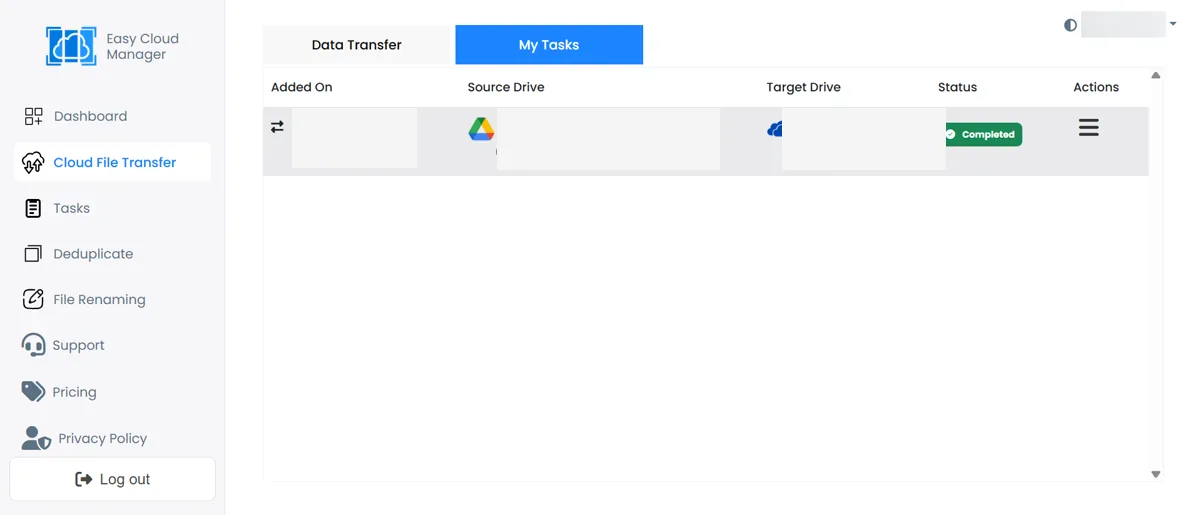Open the Dashboard grid icon

click(x=34, y=116)
